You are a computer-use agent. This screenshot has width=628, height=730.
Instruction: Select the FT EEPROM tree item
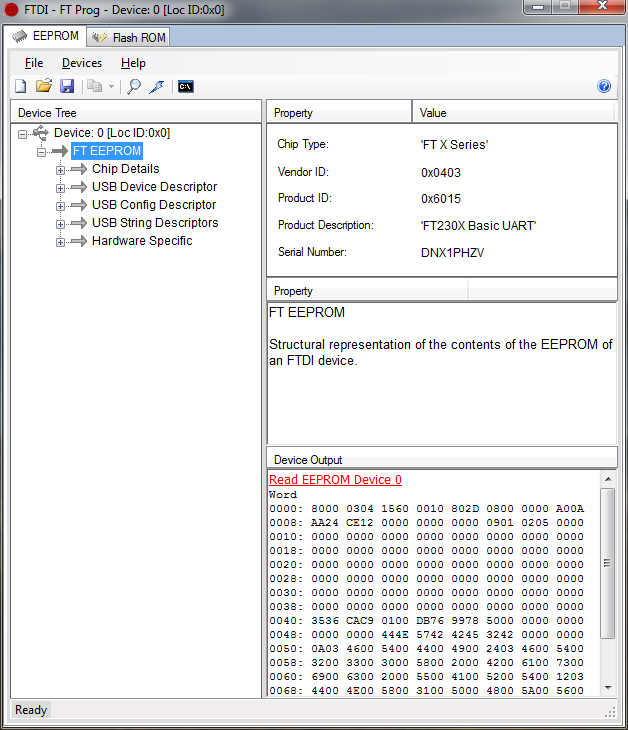(x=107, y=151)
